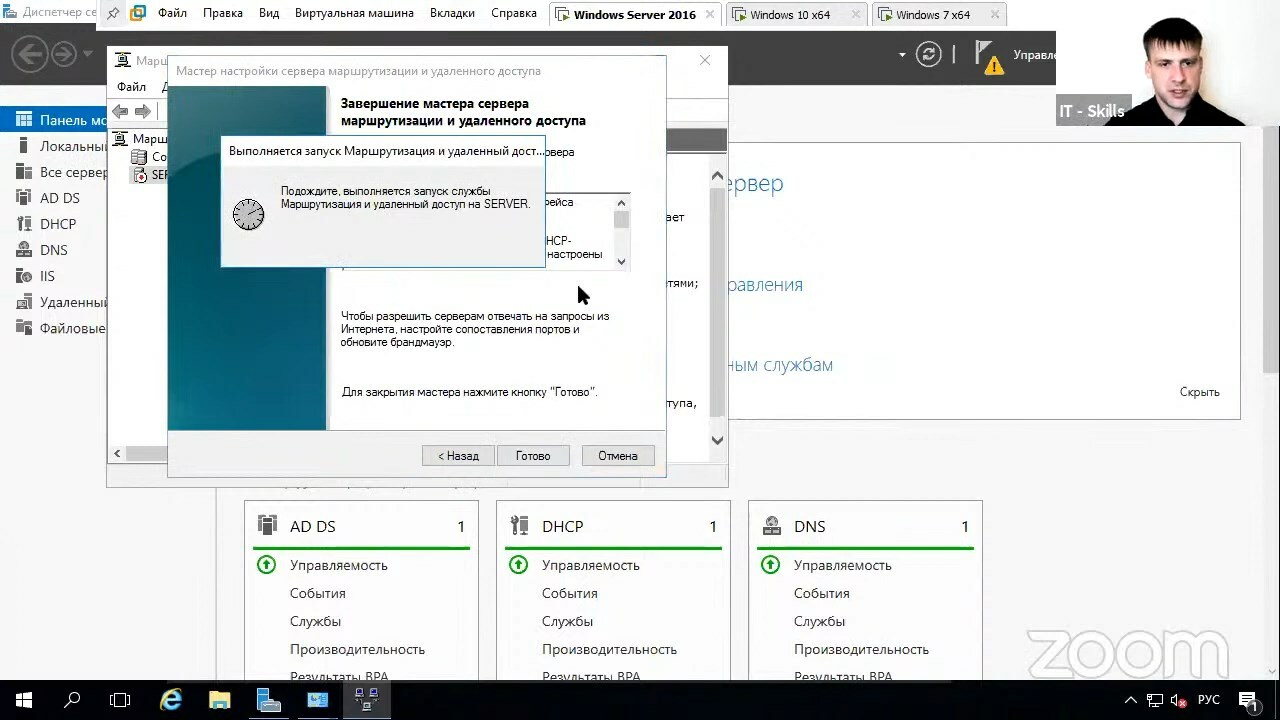Open taskbar search magnifier

[x=72, y=700]
